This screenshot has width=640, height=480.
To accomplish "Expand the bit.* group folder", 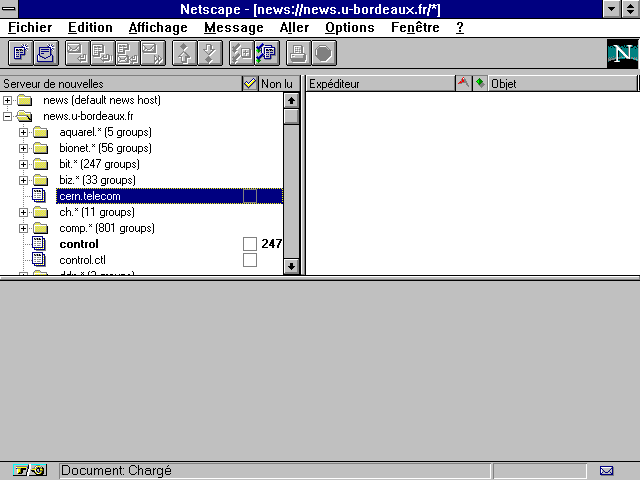I will coord(23,164).
